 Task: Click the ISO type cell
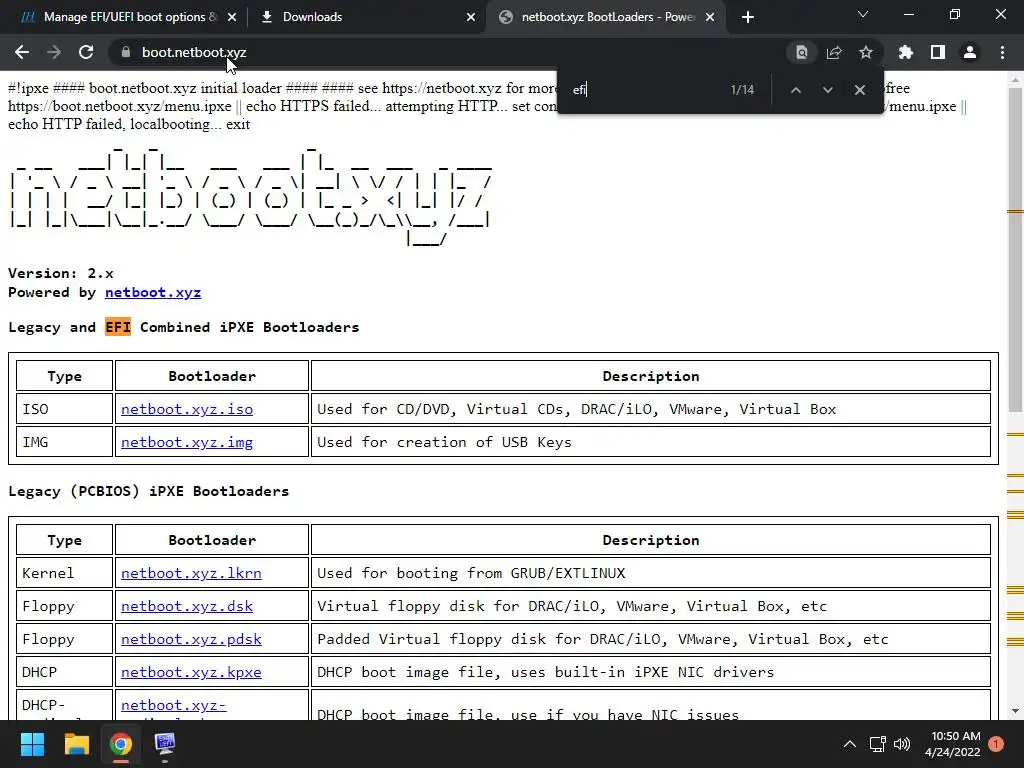(64, 409)
